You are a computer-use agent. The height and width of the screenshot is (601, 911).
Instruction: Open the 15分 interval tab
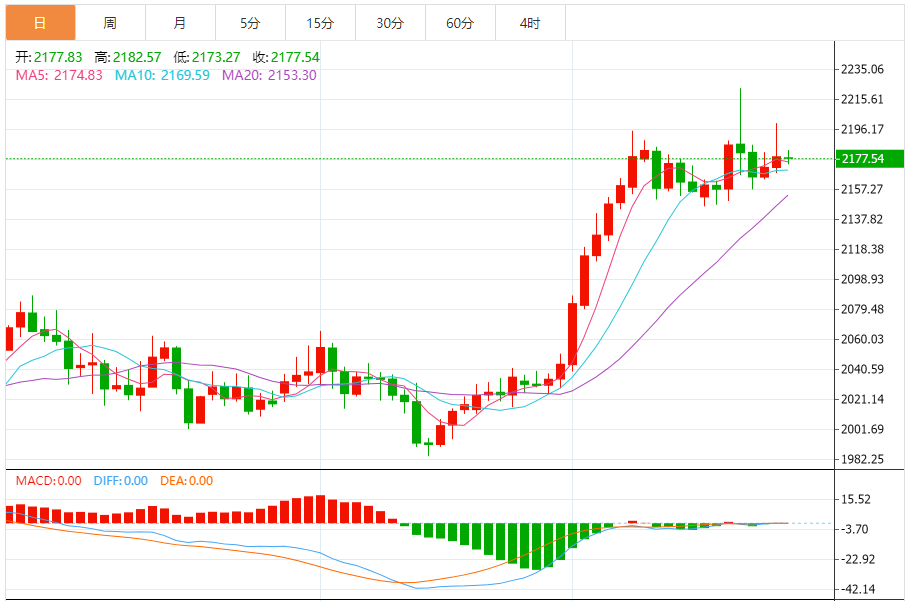(320, 23)
